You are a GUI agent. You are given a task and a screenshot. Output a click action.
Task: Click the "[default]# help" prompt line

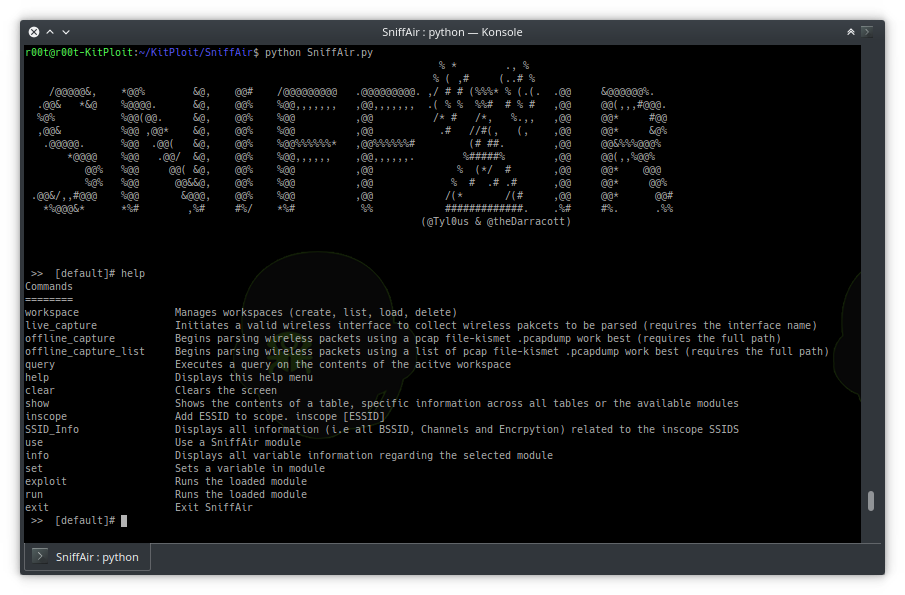[88, 274]
